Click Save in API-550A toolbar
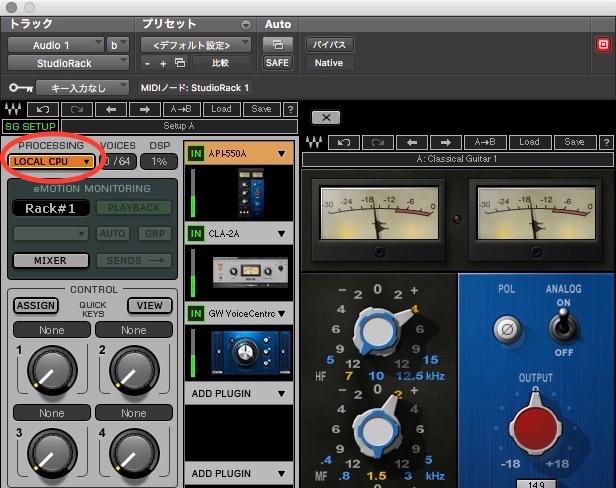 point(574,142)
